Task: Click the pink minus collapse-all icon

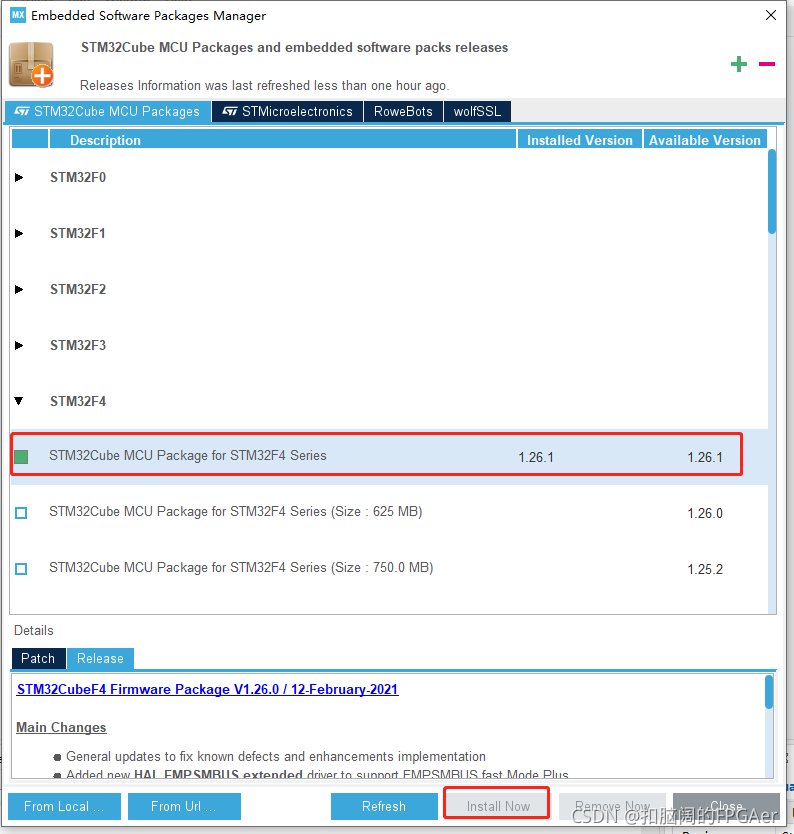Action: tap(766, 64)
